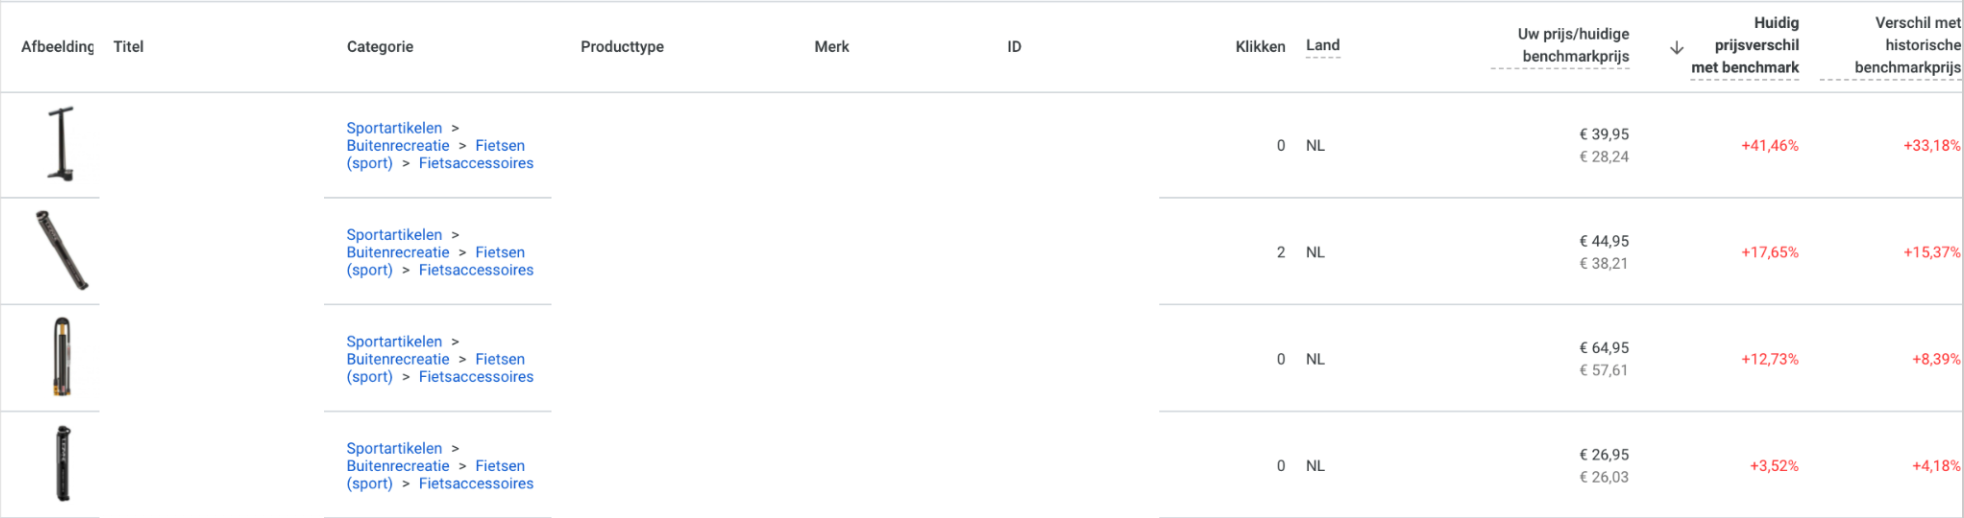This screenshot has height=518, width=1964.
Task: Open the floor pump product thumbnail
Action: click(61, 144)
